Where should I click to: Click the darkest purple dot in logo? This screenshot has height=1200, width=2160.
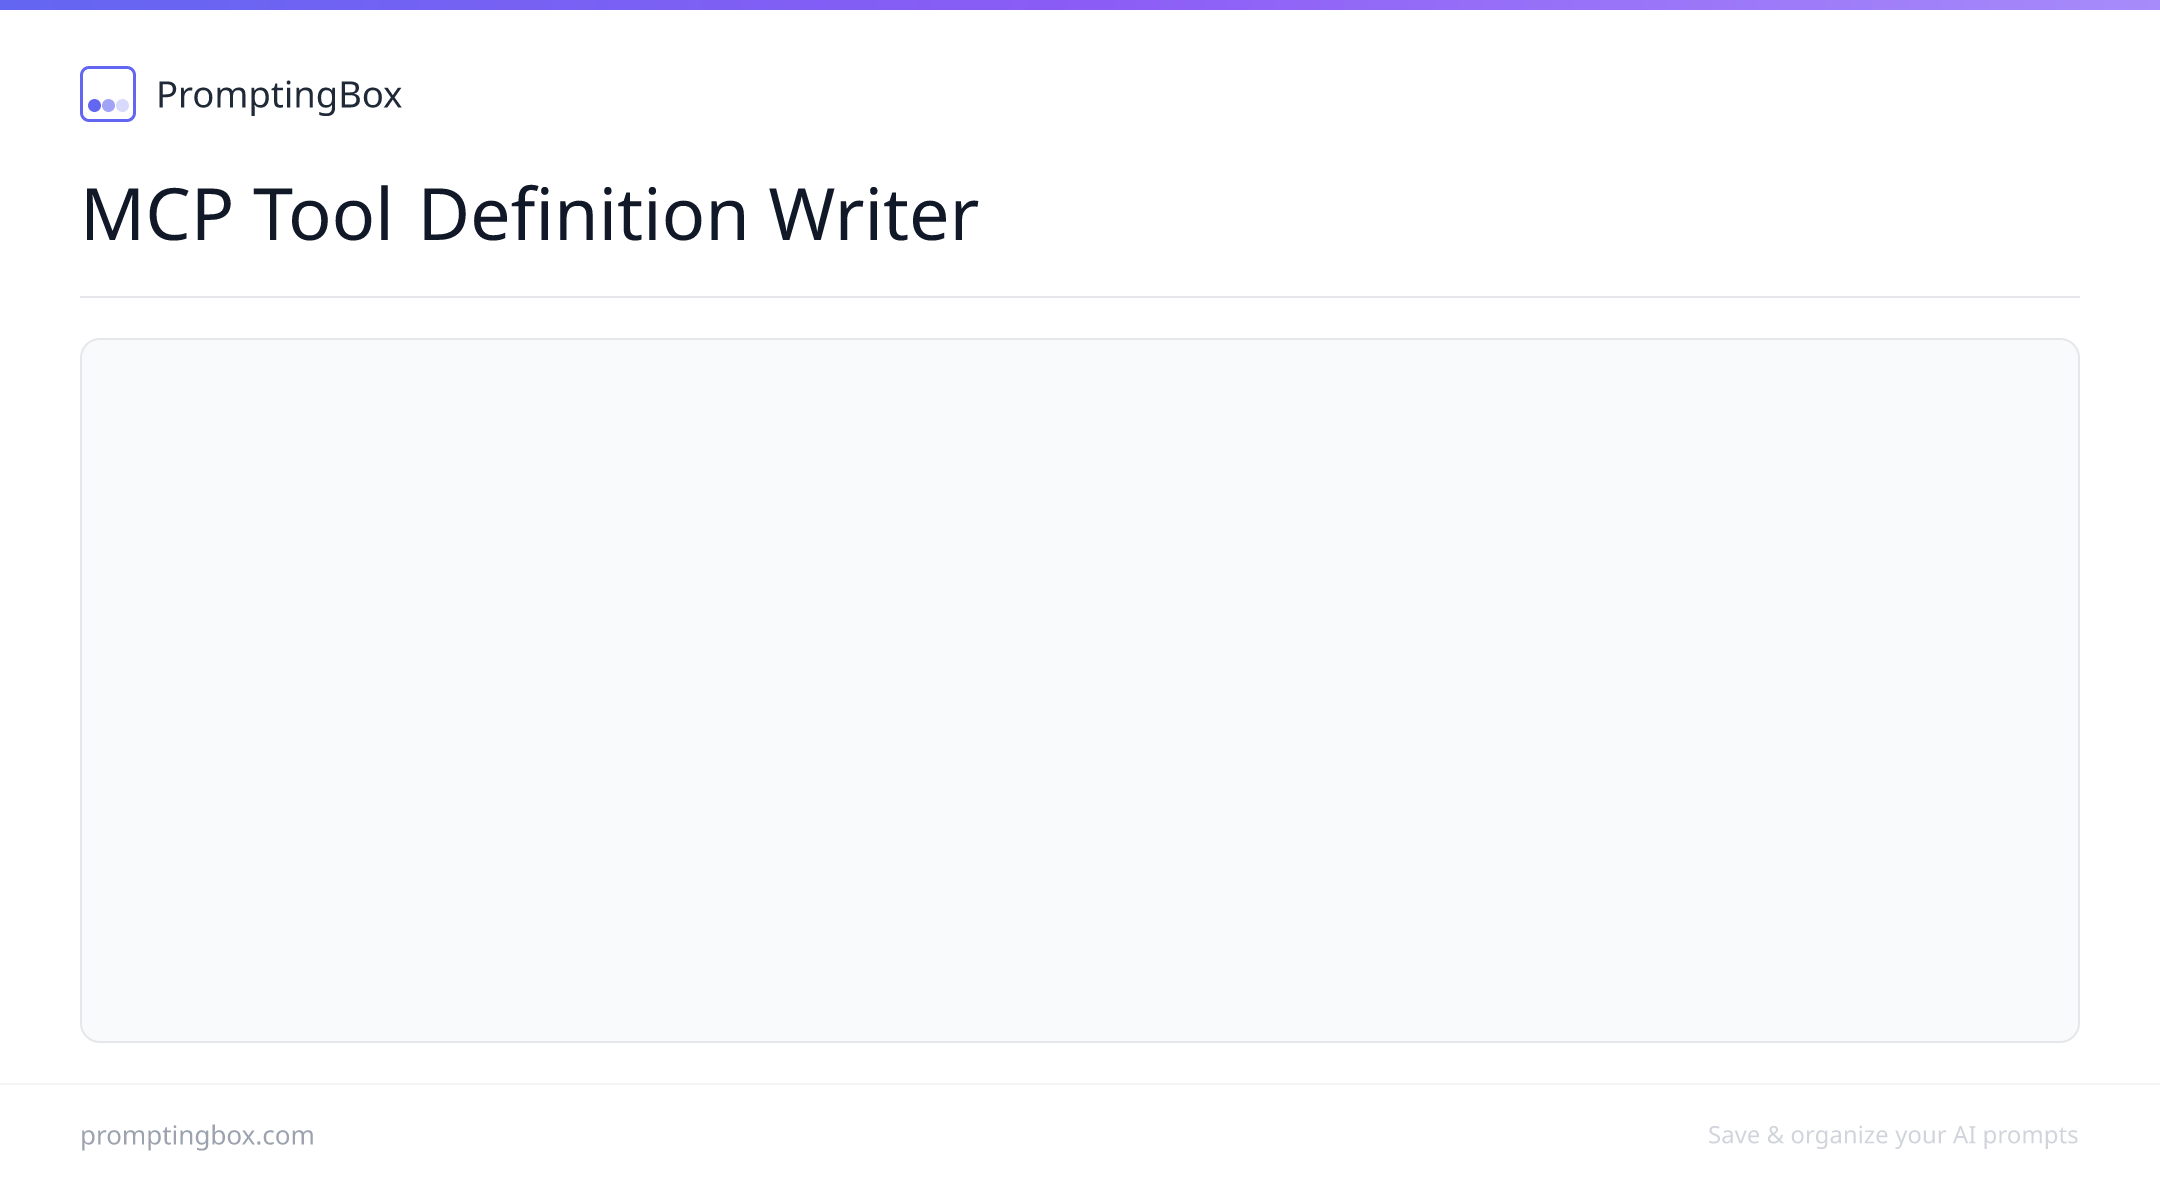point(95,105)
